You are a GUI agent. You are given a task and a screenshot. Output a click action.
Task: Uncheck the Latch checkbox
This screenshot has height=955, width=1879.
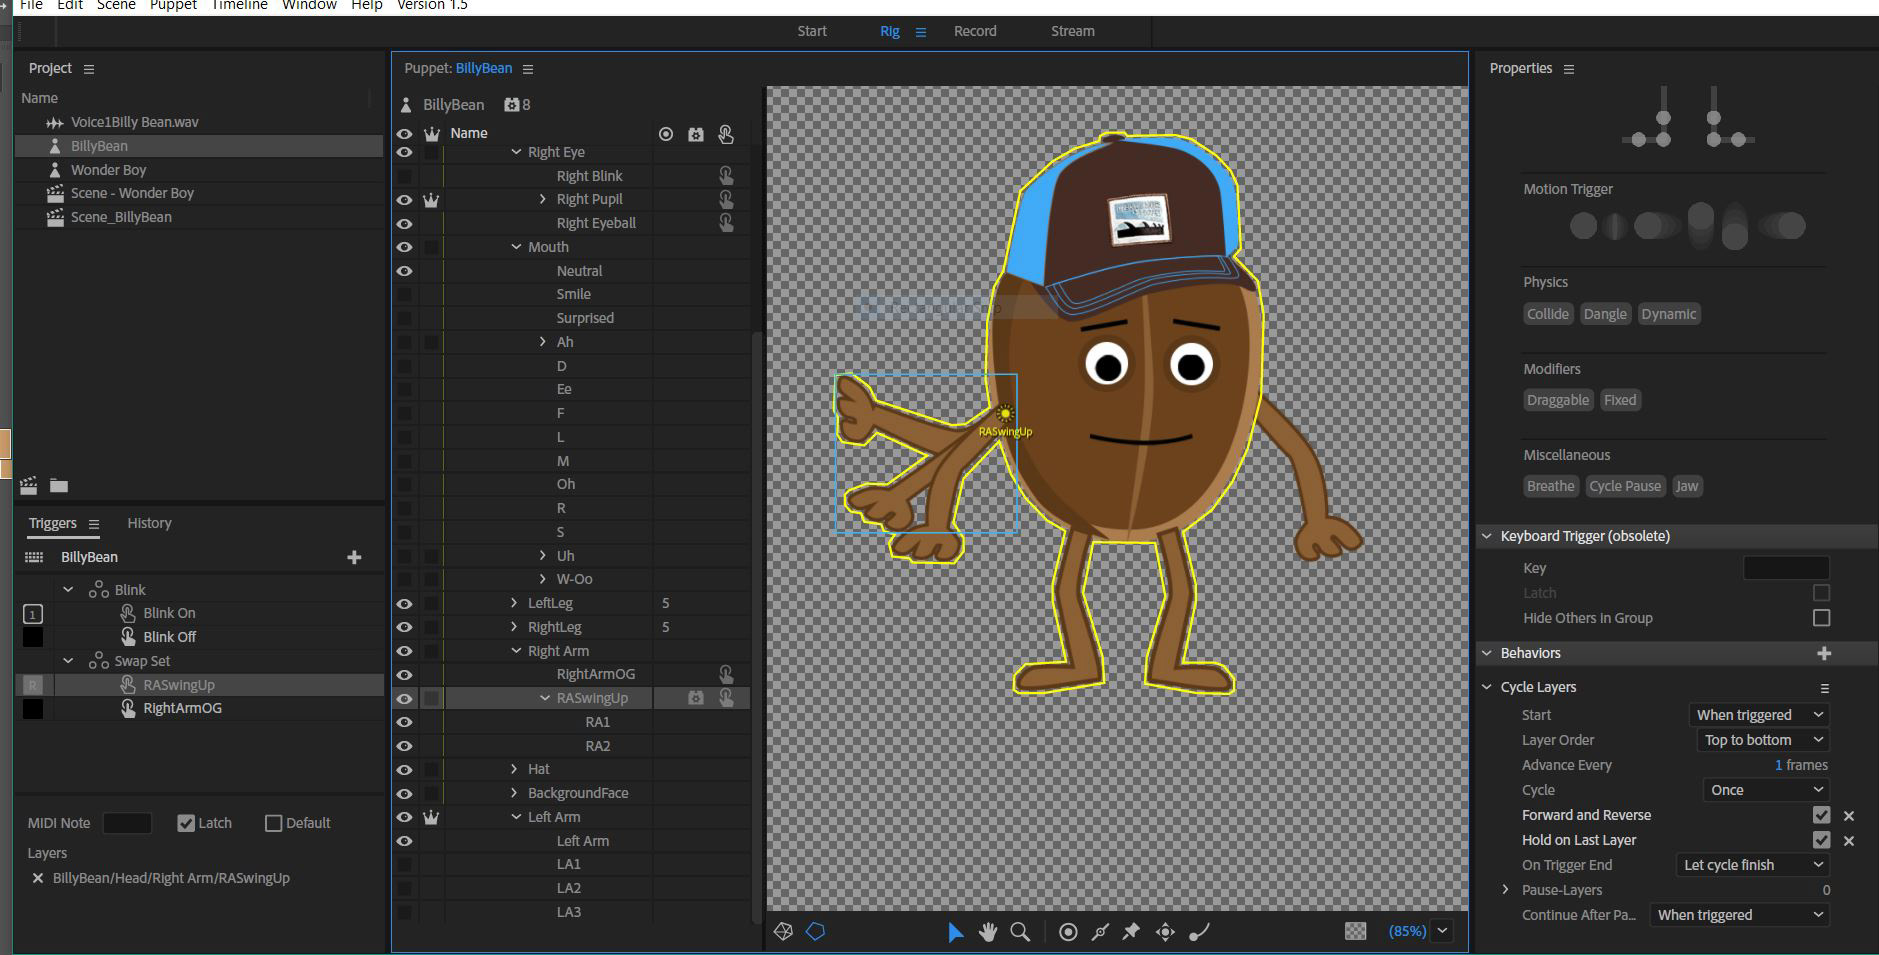tap(186, 823)
